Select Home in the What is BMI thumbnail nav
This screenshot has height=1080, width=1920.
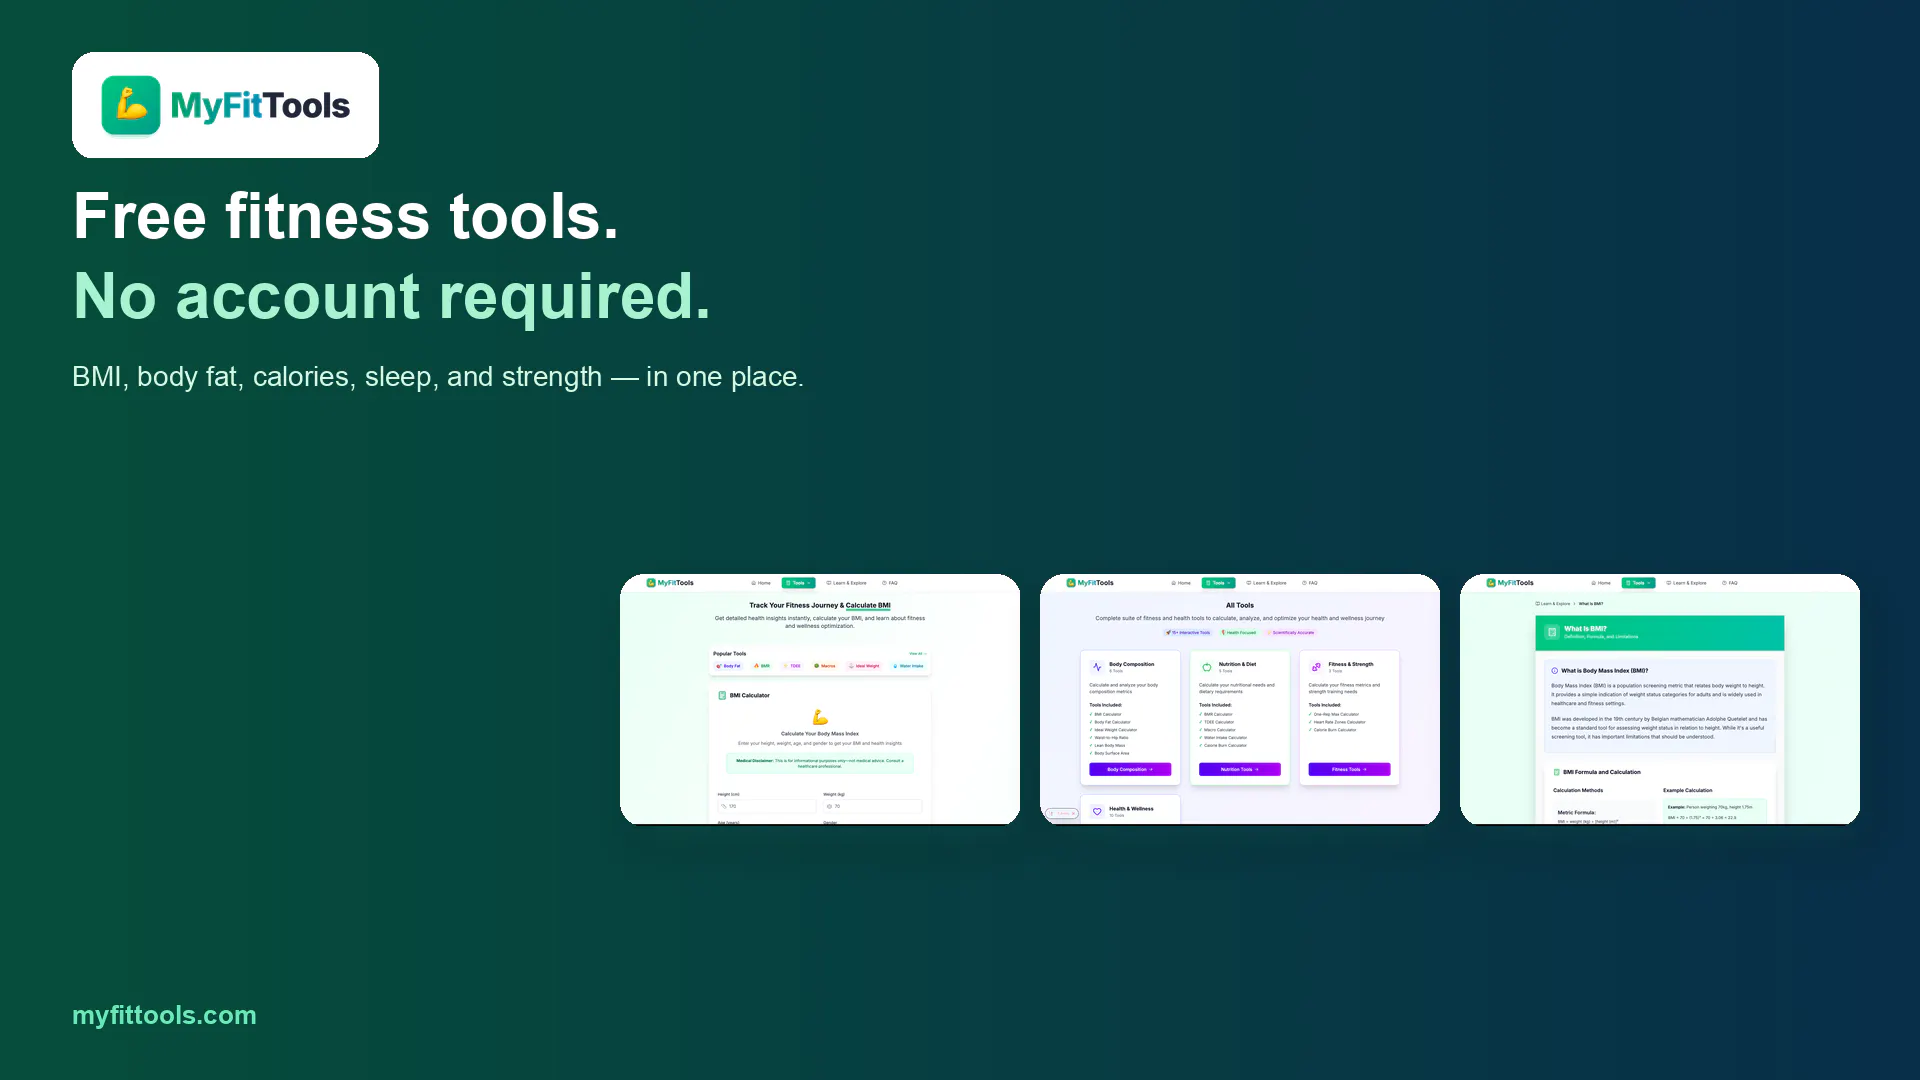1601,583
